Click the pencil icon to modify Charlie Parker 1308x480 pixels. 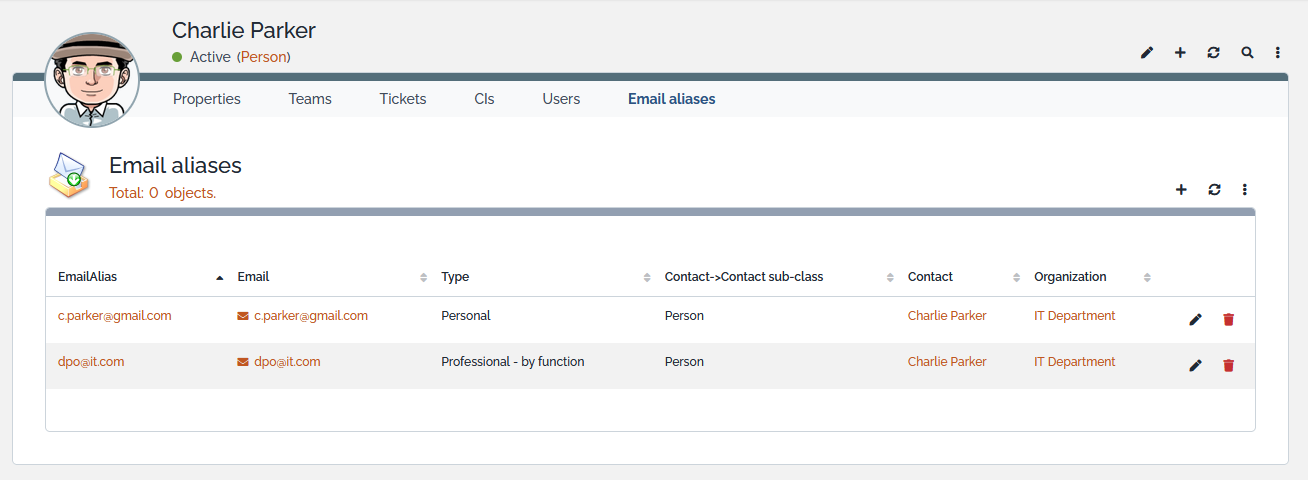coord(1147,53)
